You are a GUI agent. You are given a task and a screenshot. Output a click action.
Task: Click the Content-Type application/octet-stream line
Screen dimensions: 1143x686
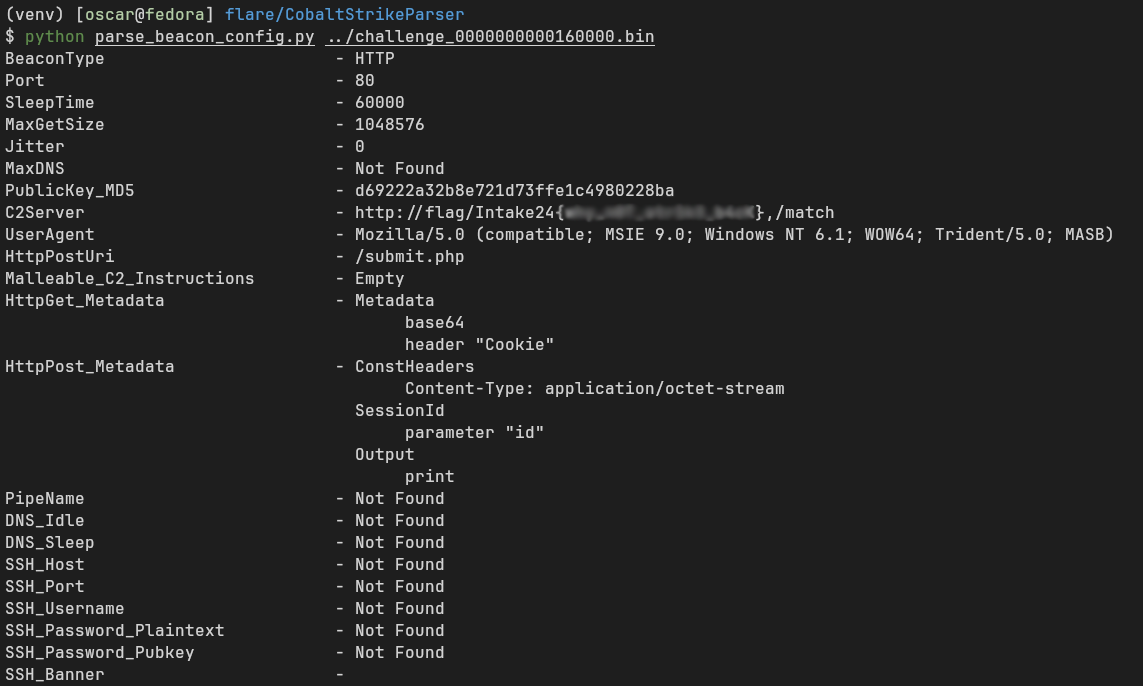[594, 388]
